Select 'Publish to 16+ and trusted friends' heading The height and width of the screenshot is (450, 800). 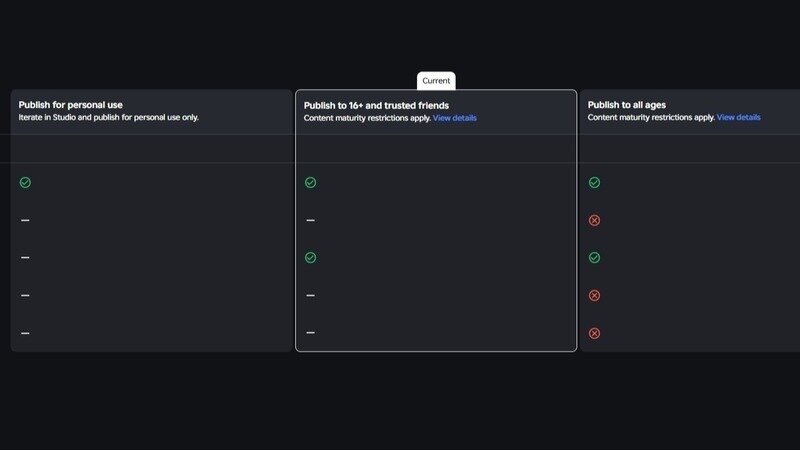[376, 106]
